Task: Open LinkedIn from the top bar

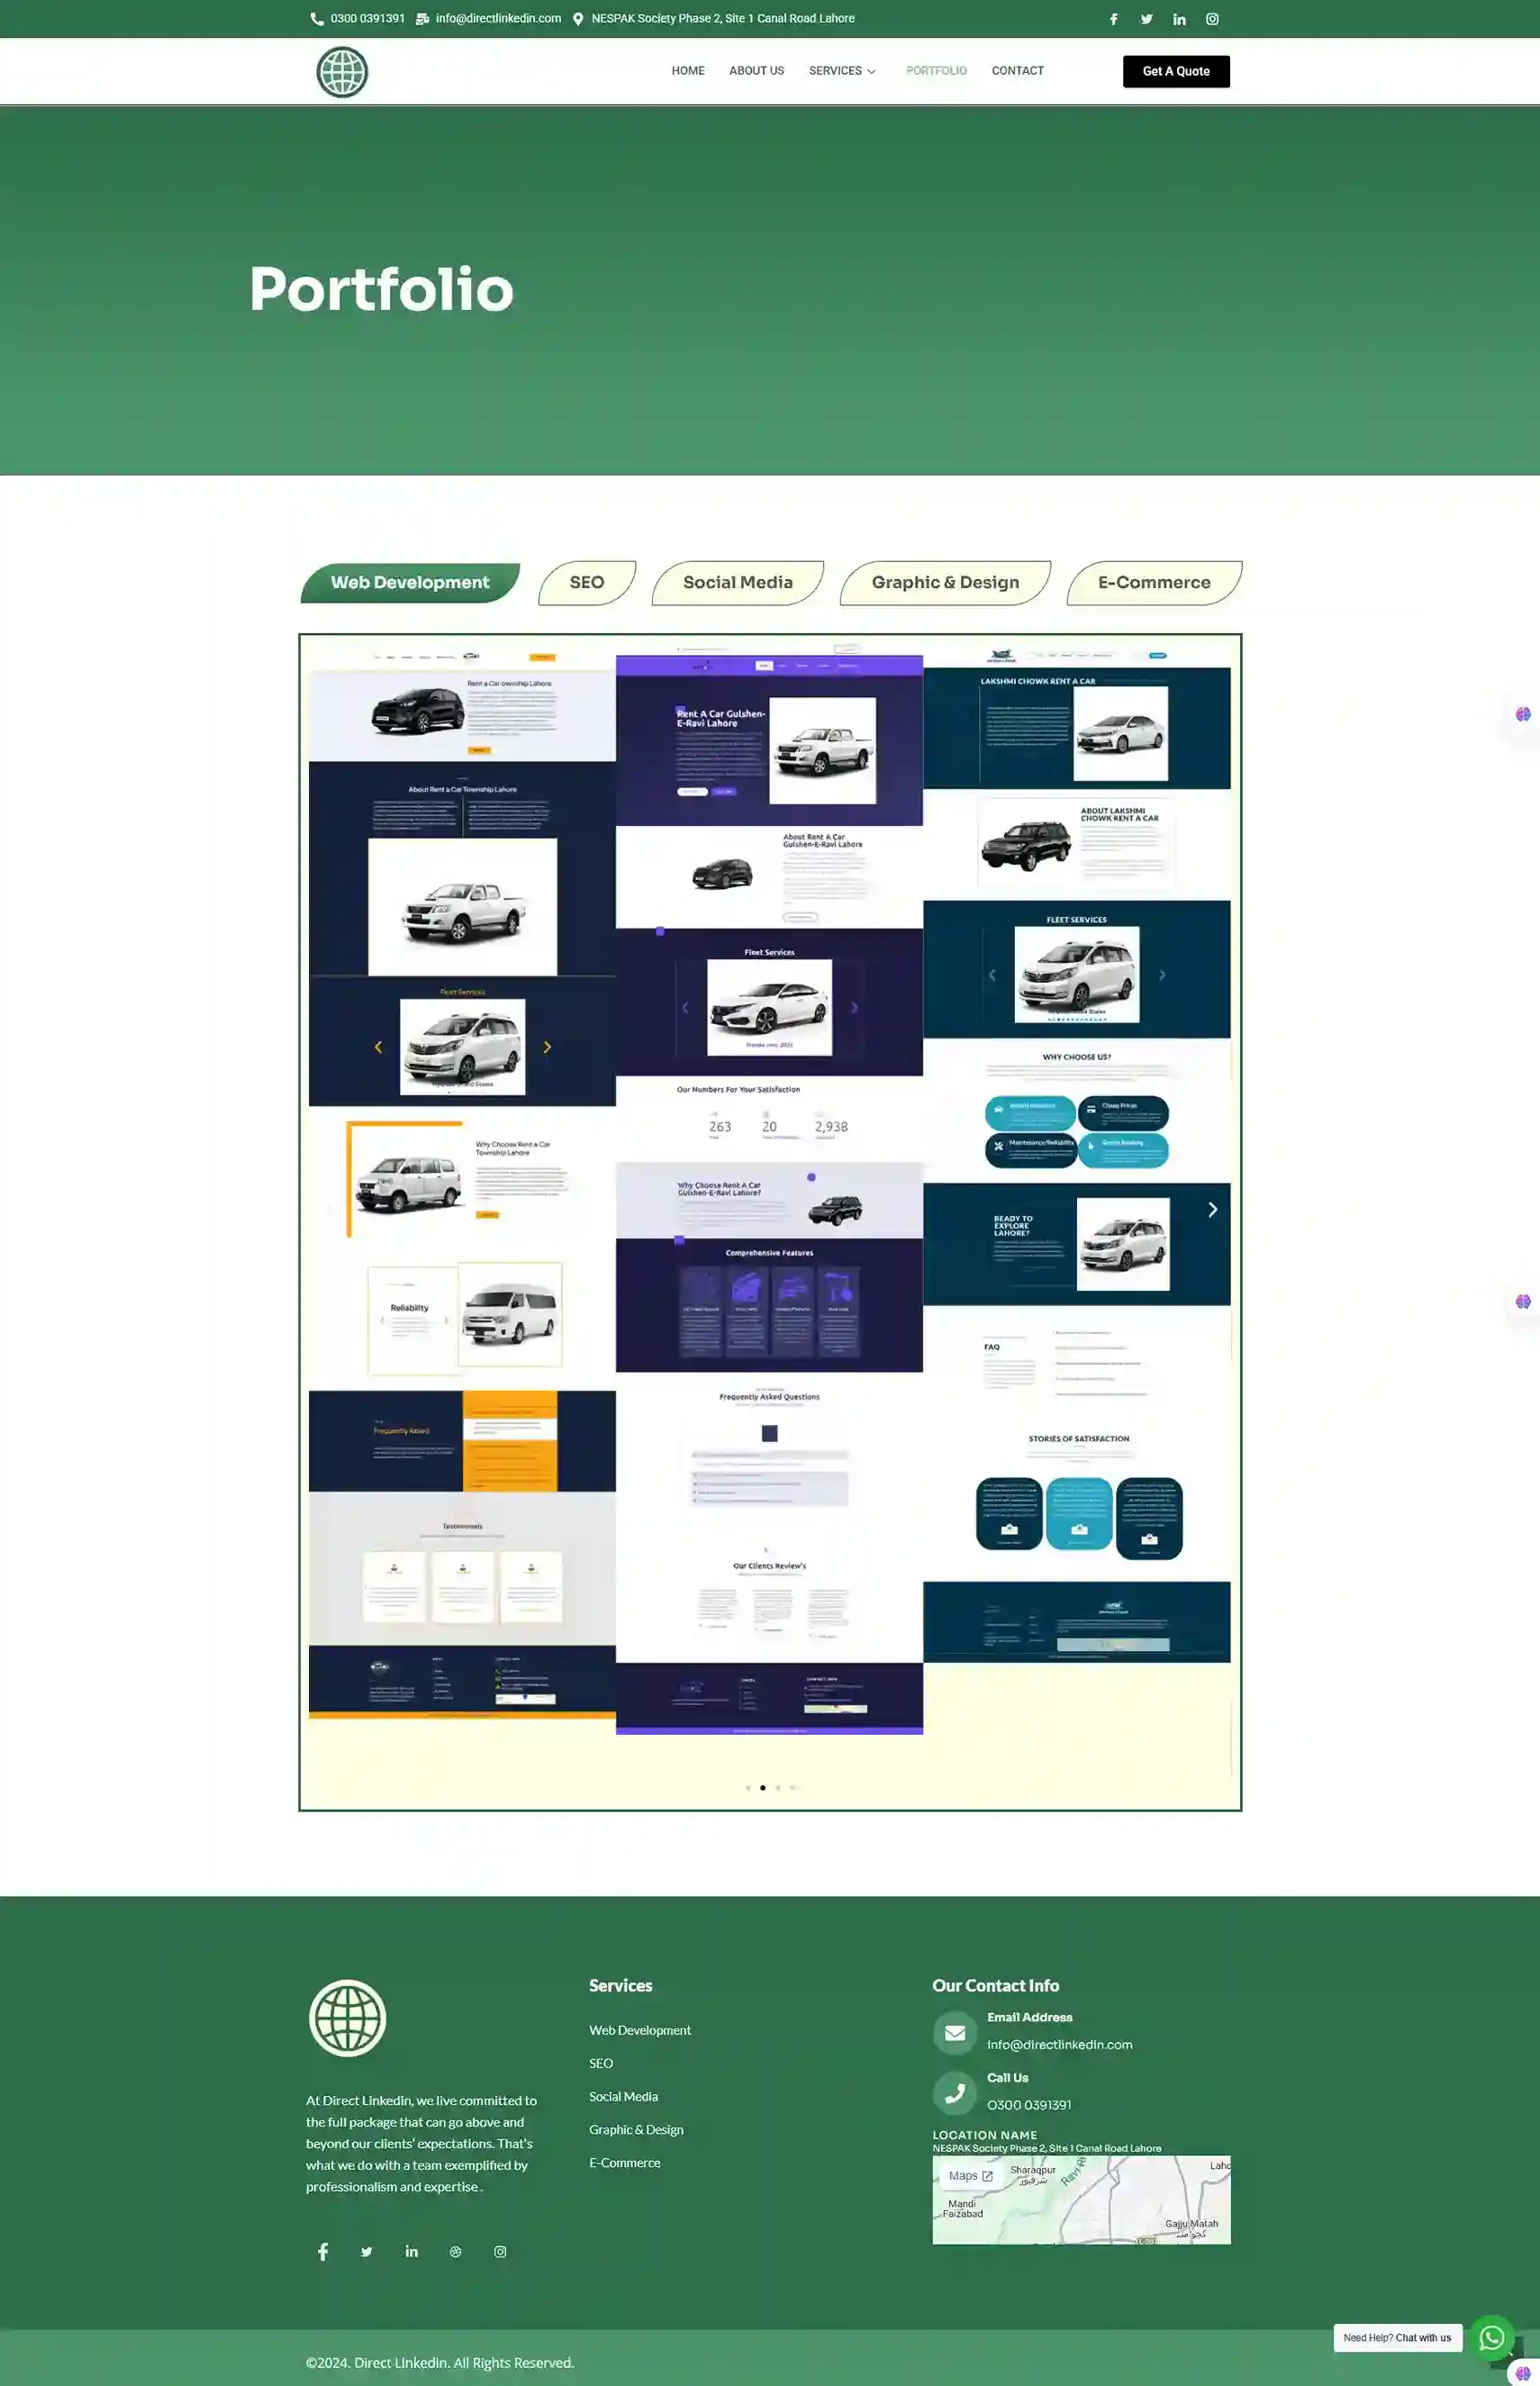Action: (x=1179, y=19)
